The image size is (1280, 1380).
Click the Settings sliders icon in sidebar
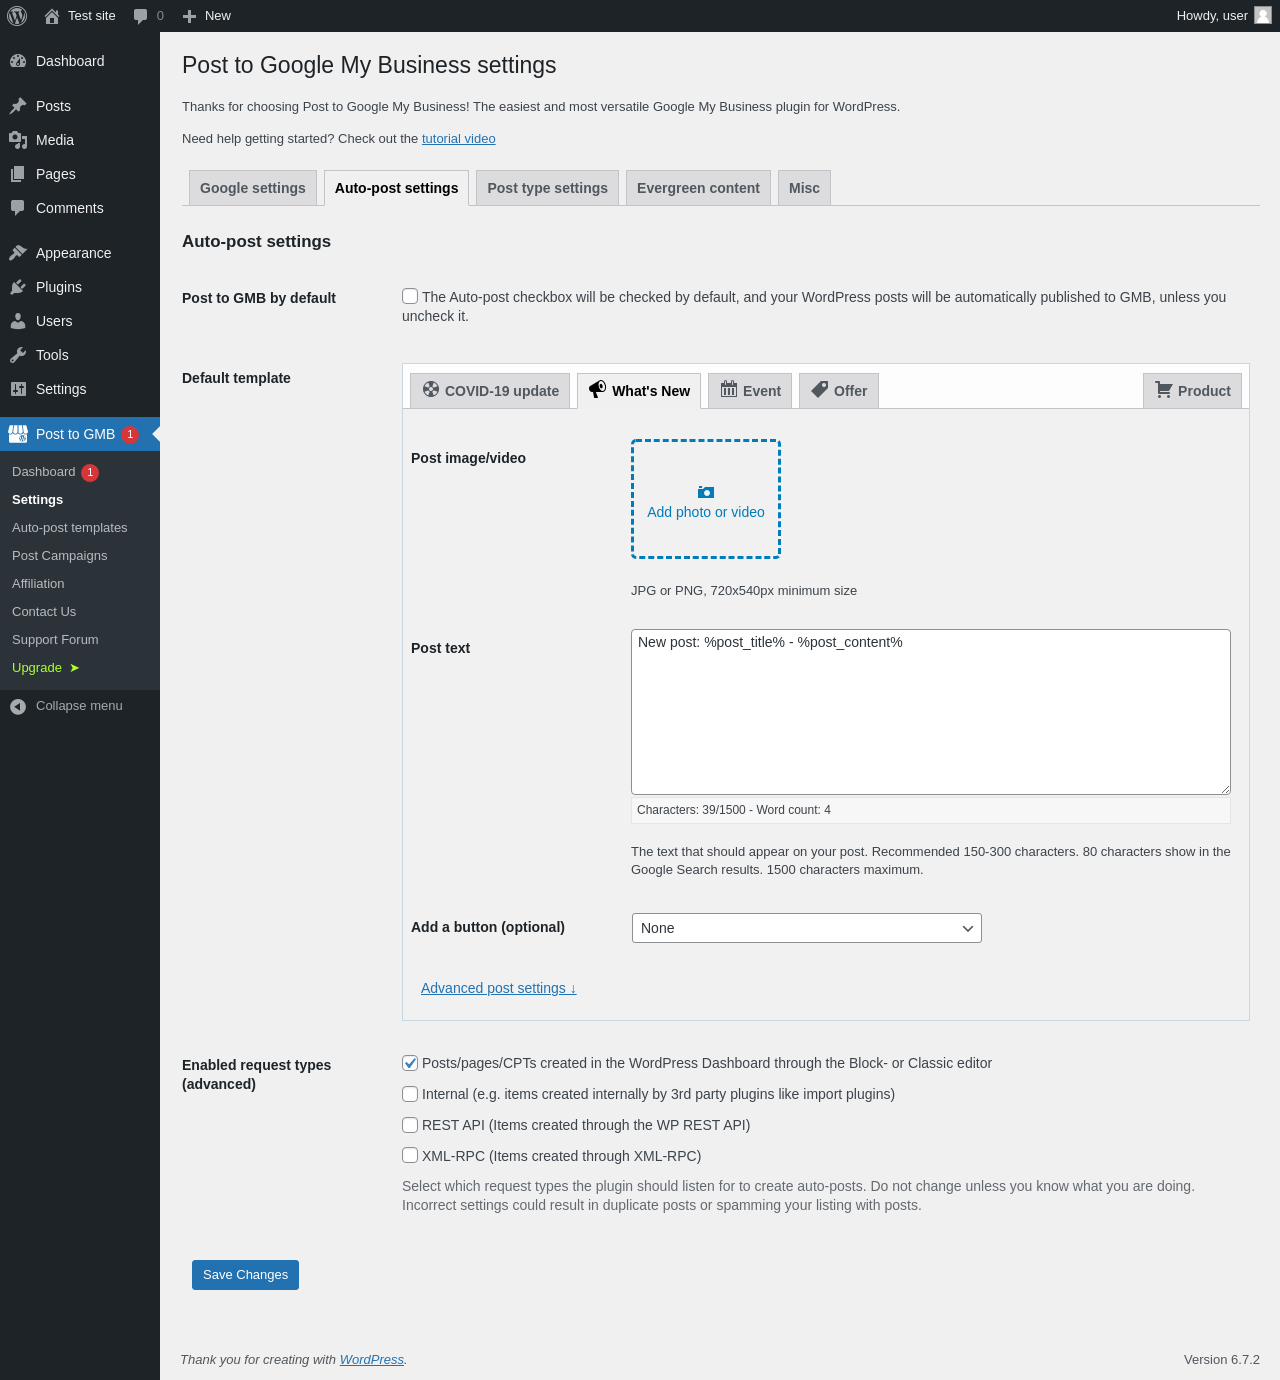(x=18, y=389)
